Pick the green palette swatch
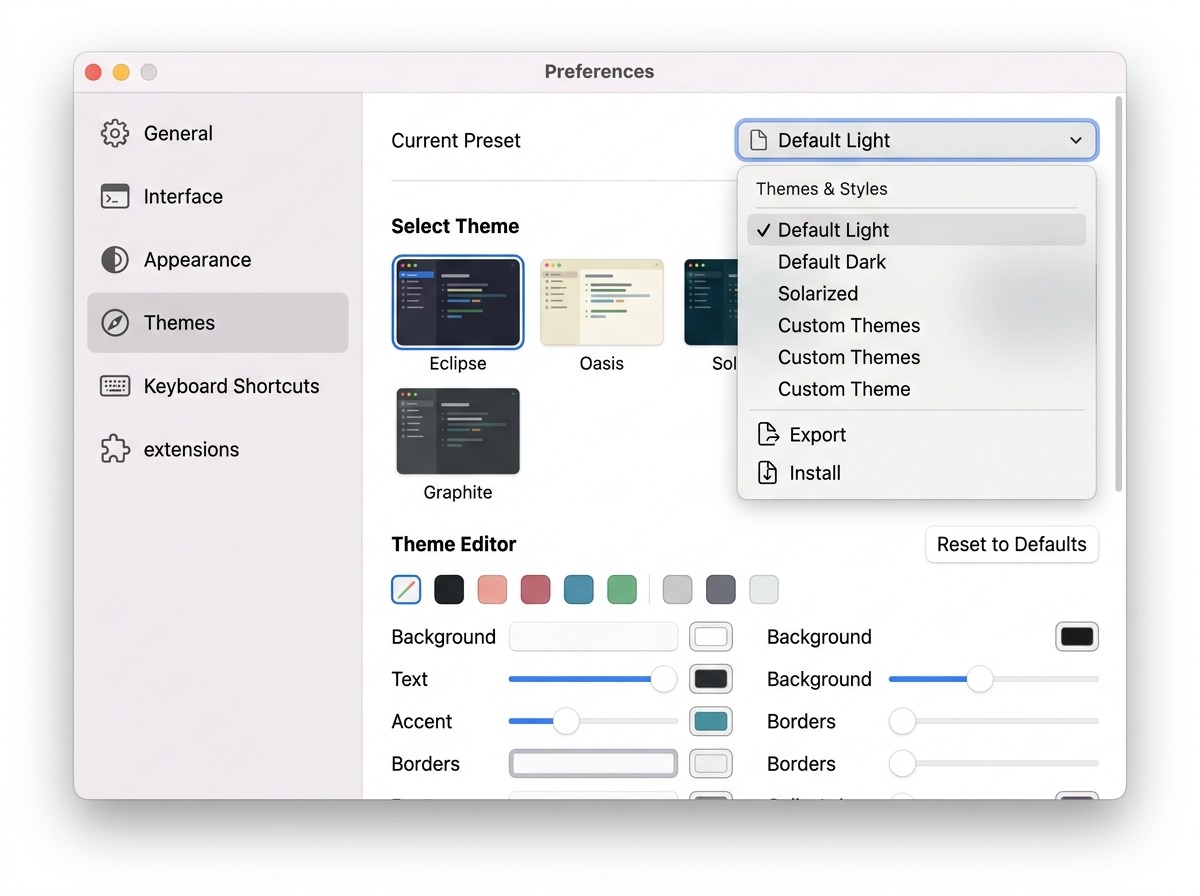1200x896 pixels. (x=622, y=589)
